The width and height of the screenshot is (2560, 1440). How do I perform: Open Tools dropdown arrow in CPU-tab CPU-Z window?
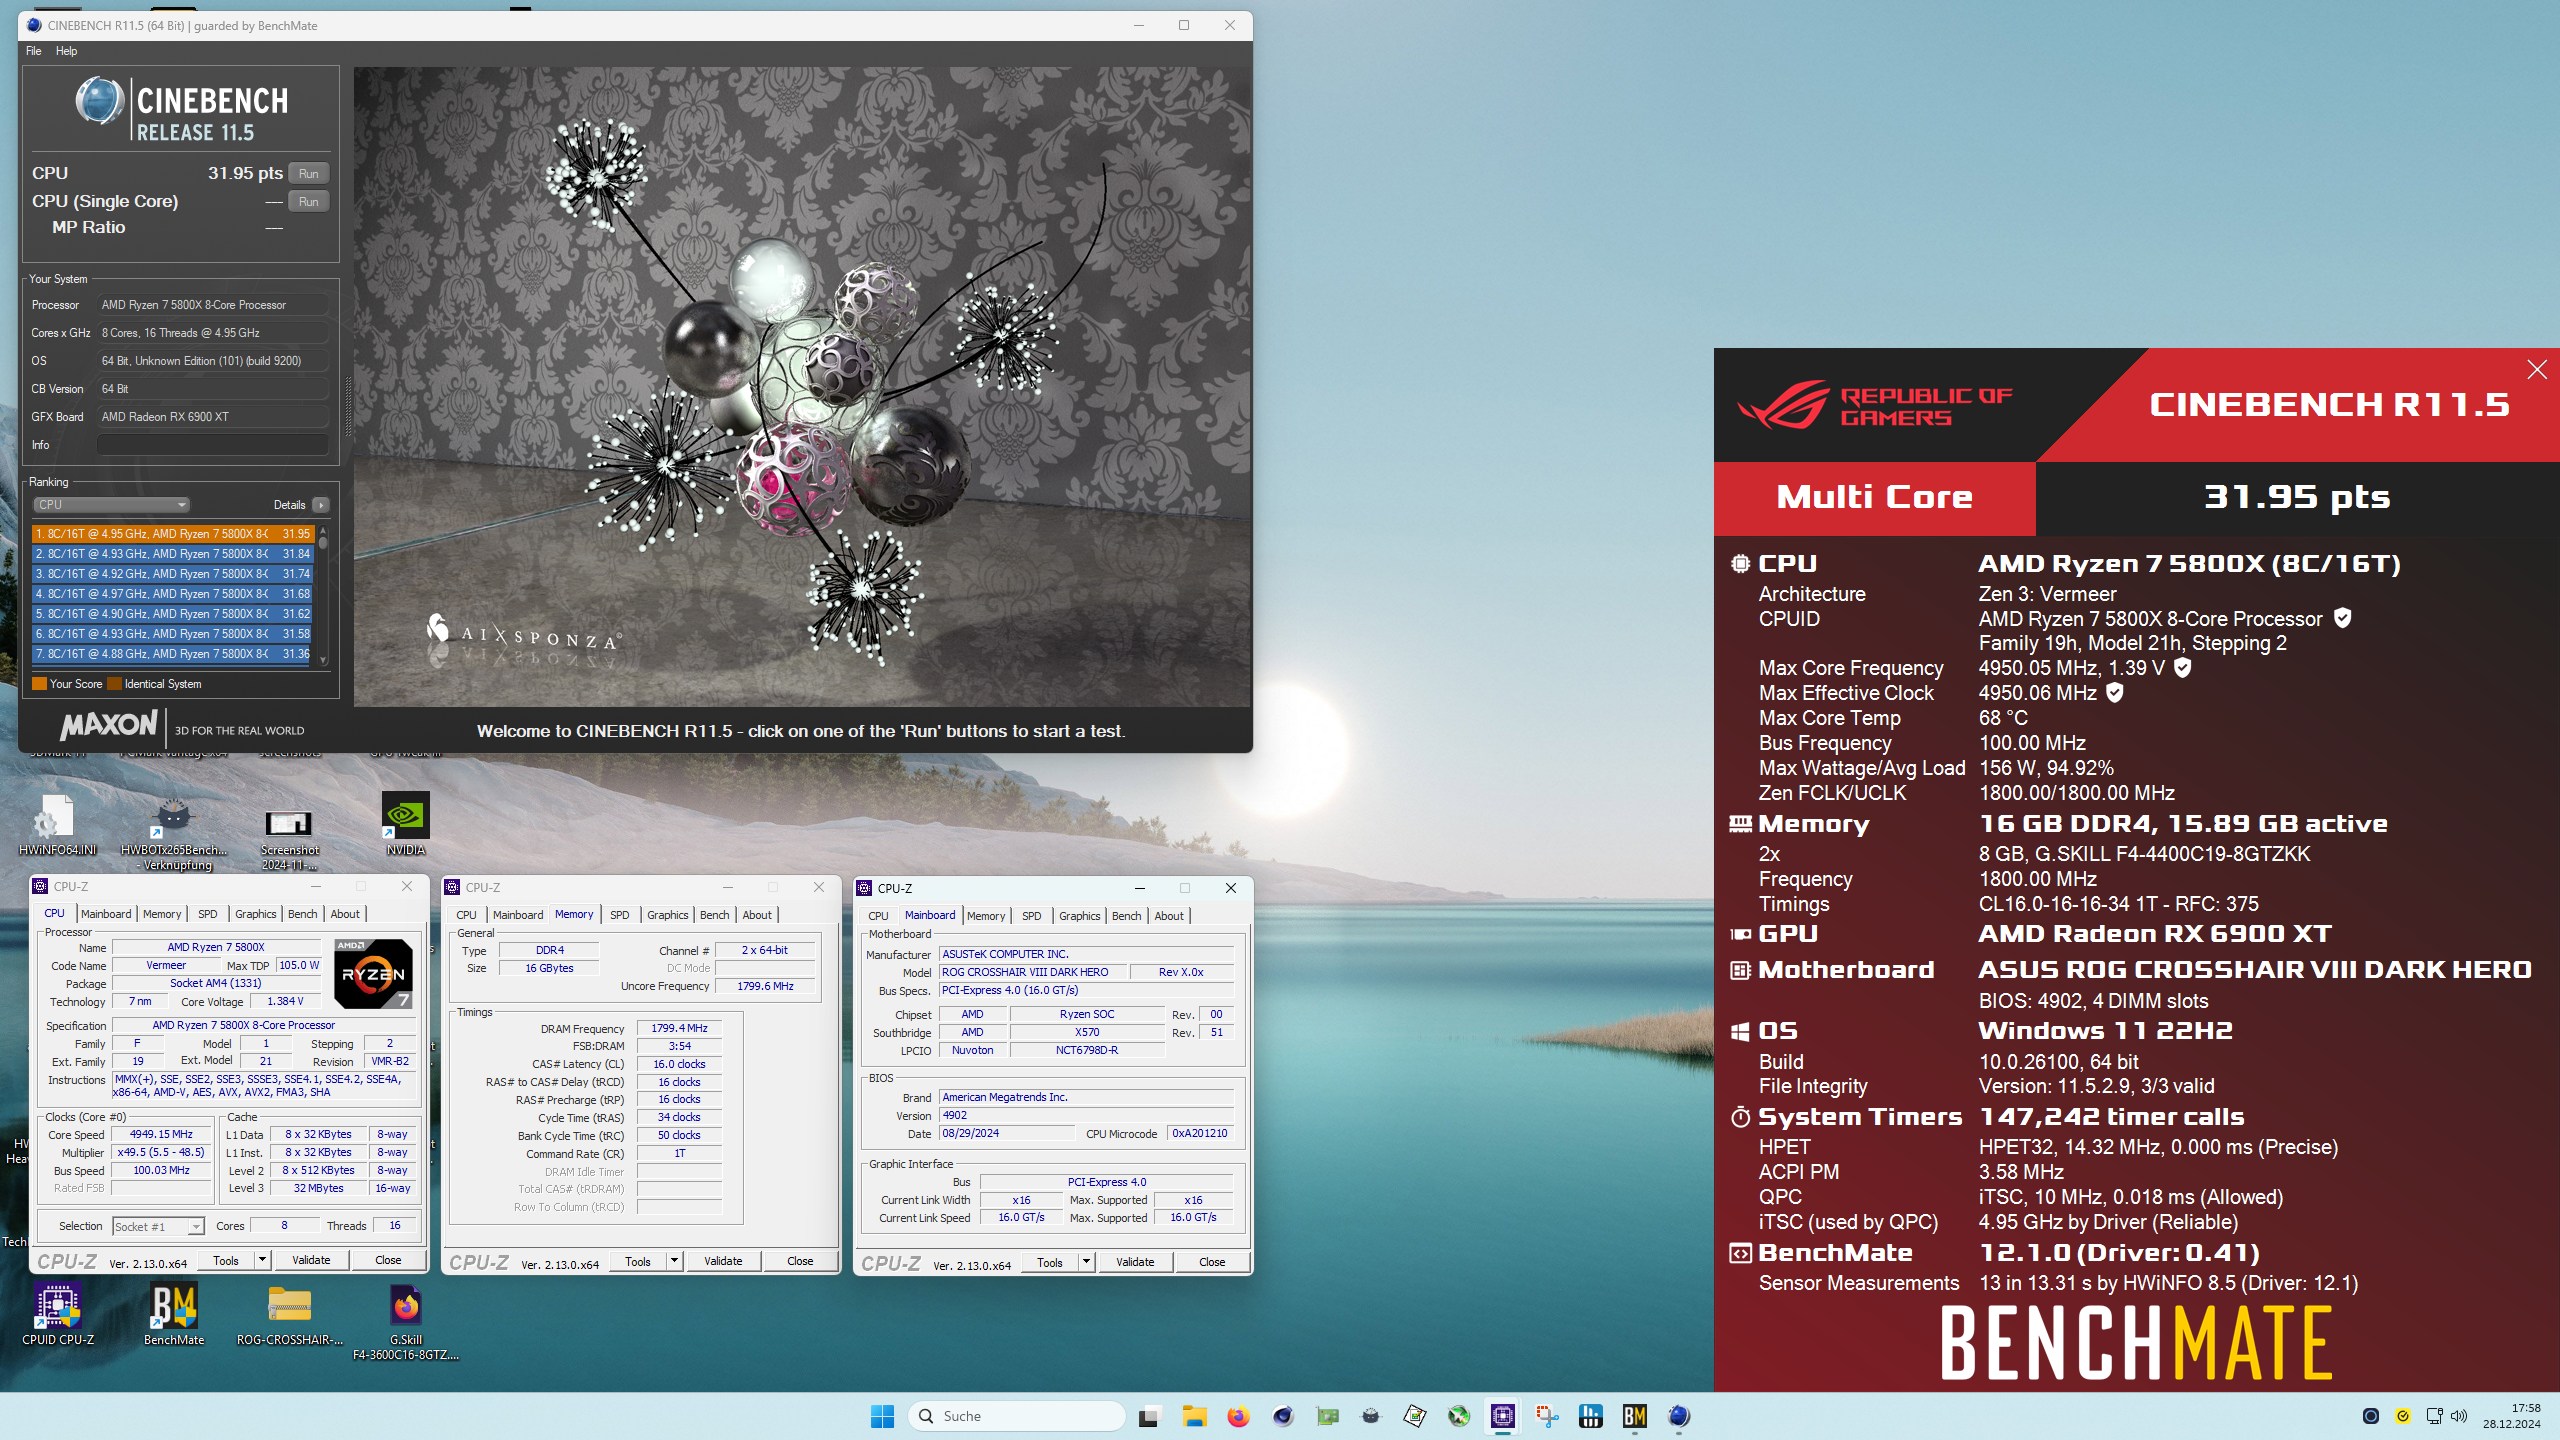263,1260
